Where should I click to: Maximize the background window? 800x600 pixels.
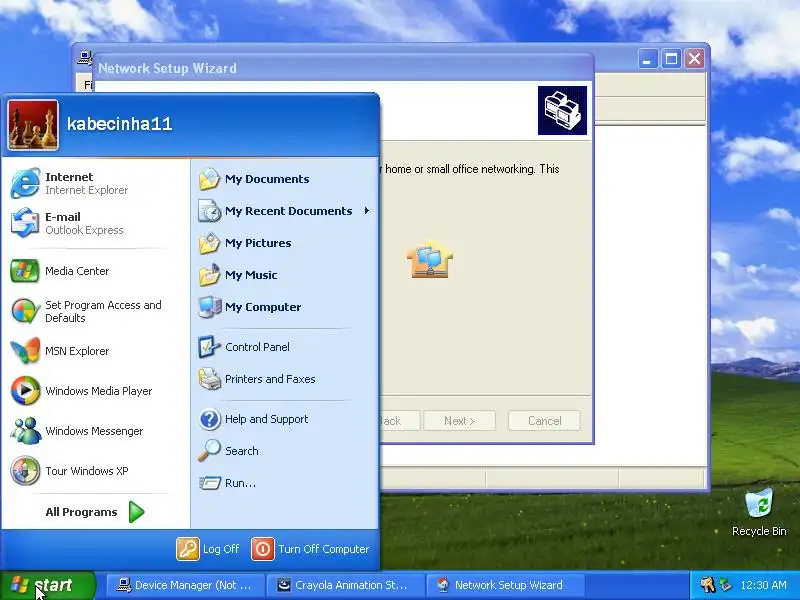671,59
